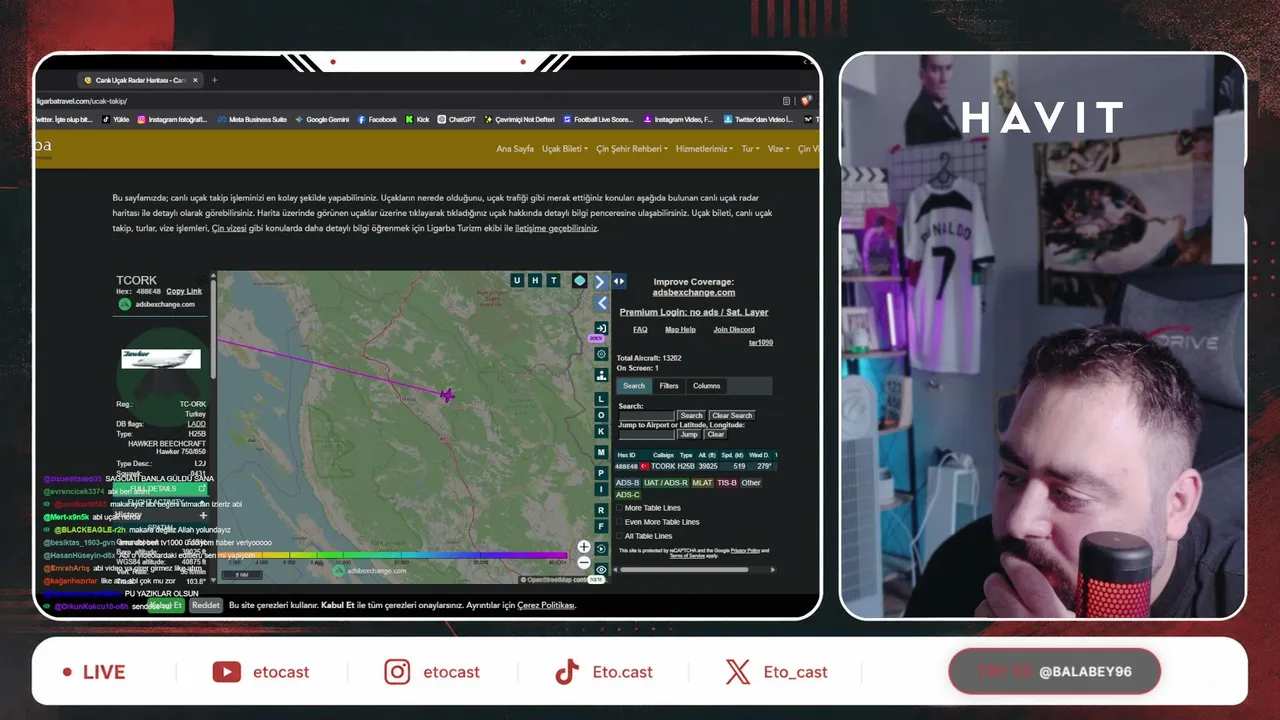Toggle the L map button
Viewport: 1280px width, 720px height.
[x=601, y=399]
